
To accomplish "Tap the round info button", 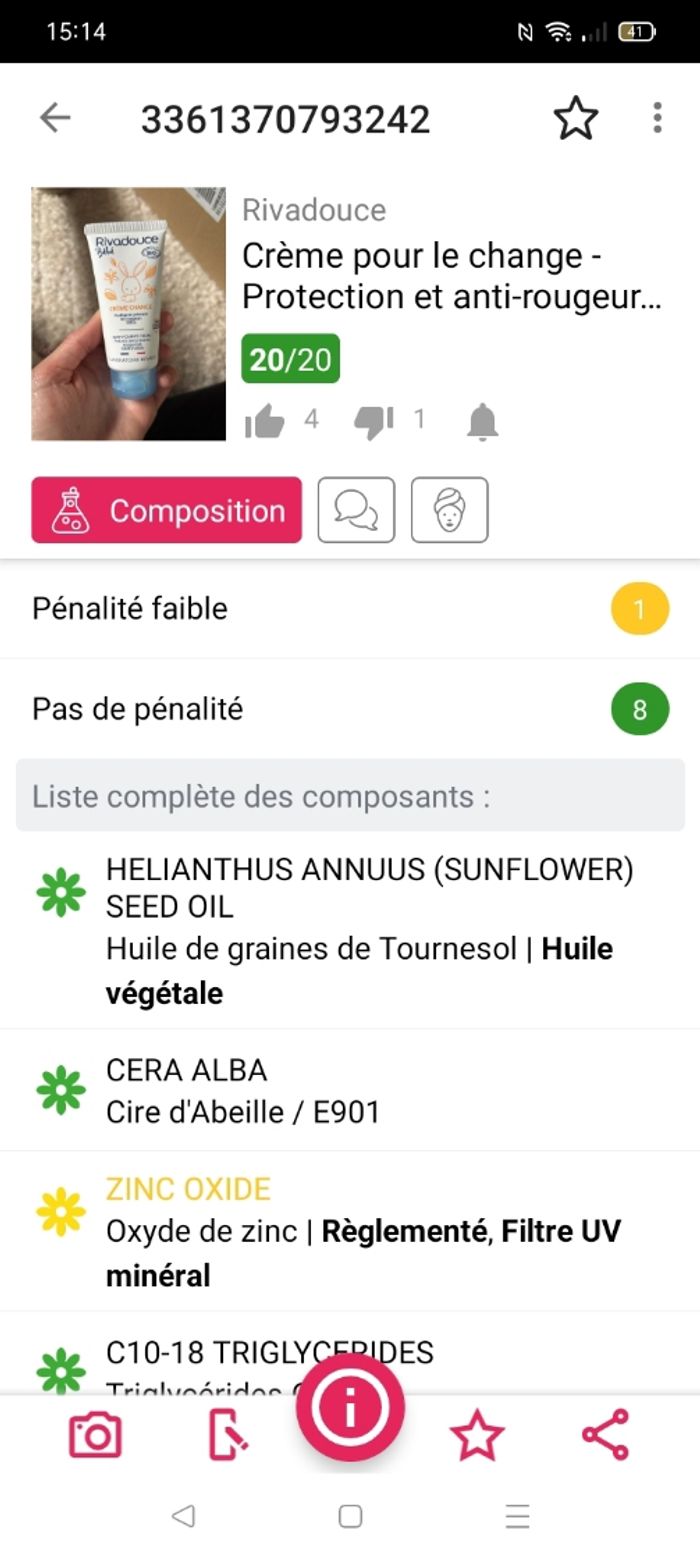I will point(350,1408).
